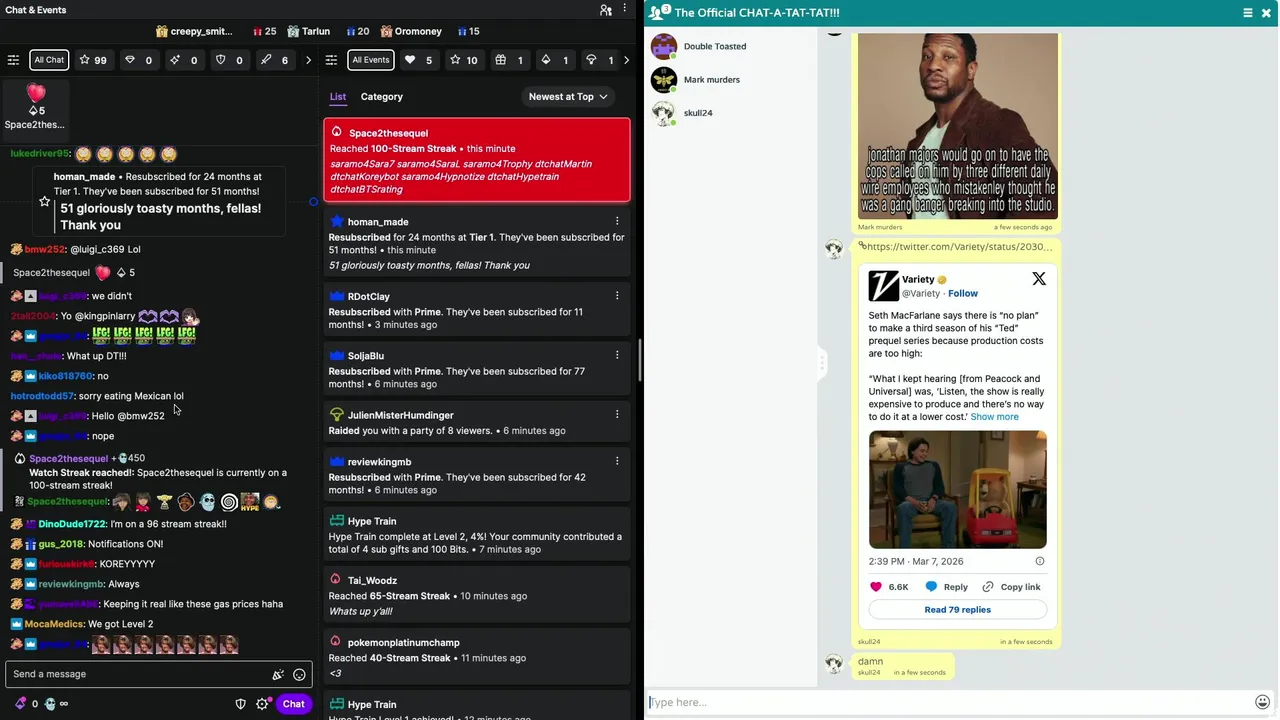This screenshot has width=1280, height=720.
Task: Open options menu for SoljaBlu event
Action: click(617, 355)
